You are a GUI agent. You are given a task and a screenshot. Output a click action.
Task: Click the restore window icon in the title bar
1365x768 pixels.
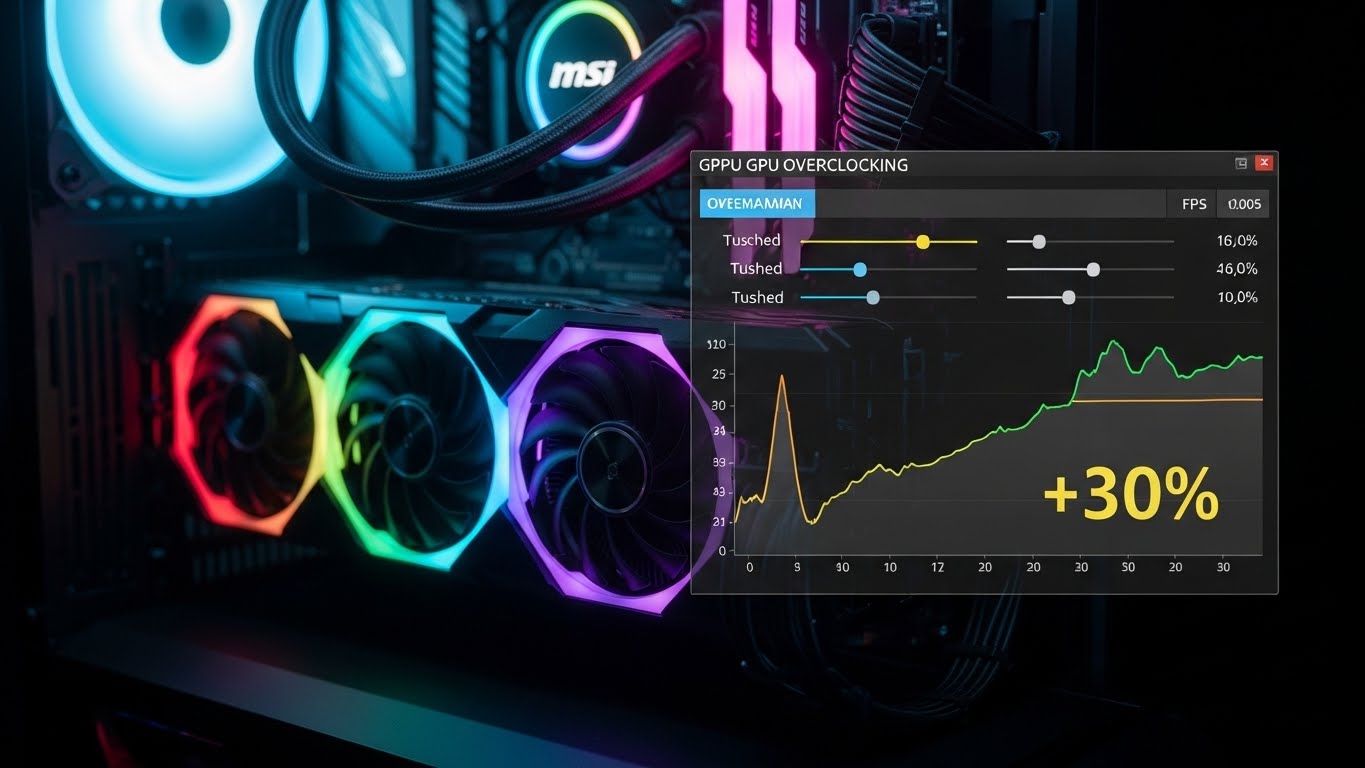coord(1241,163)
